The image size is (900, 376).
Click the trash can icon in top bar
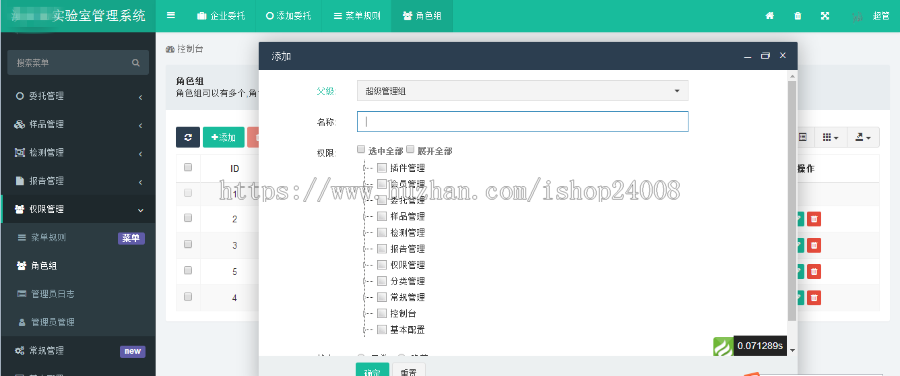point(798,16)
